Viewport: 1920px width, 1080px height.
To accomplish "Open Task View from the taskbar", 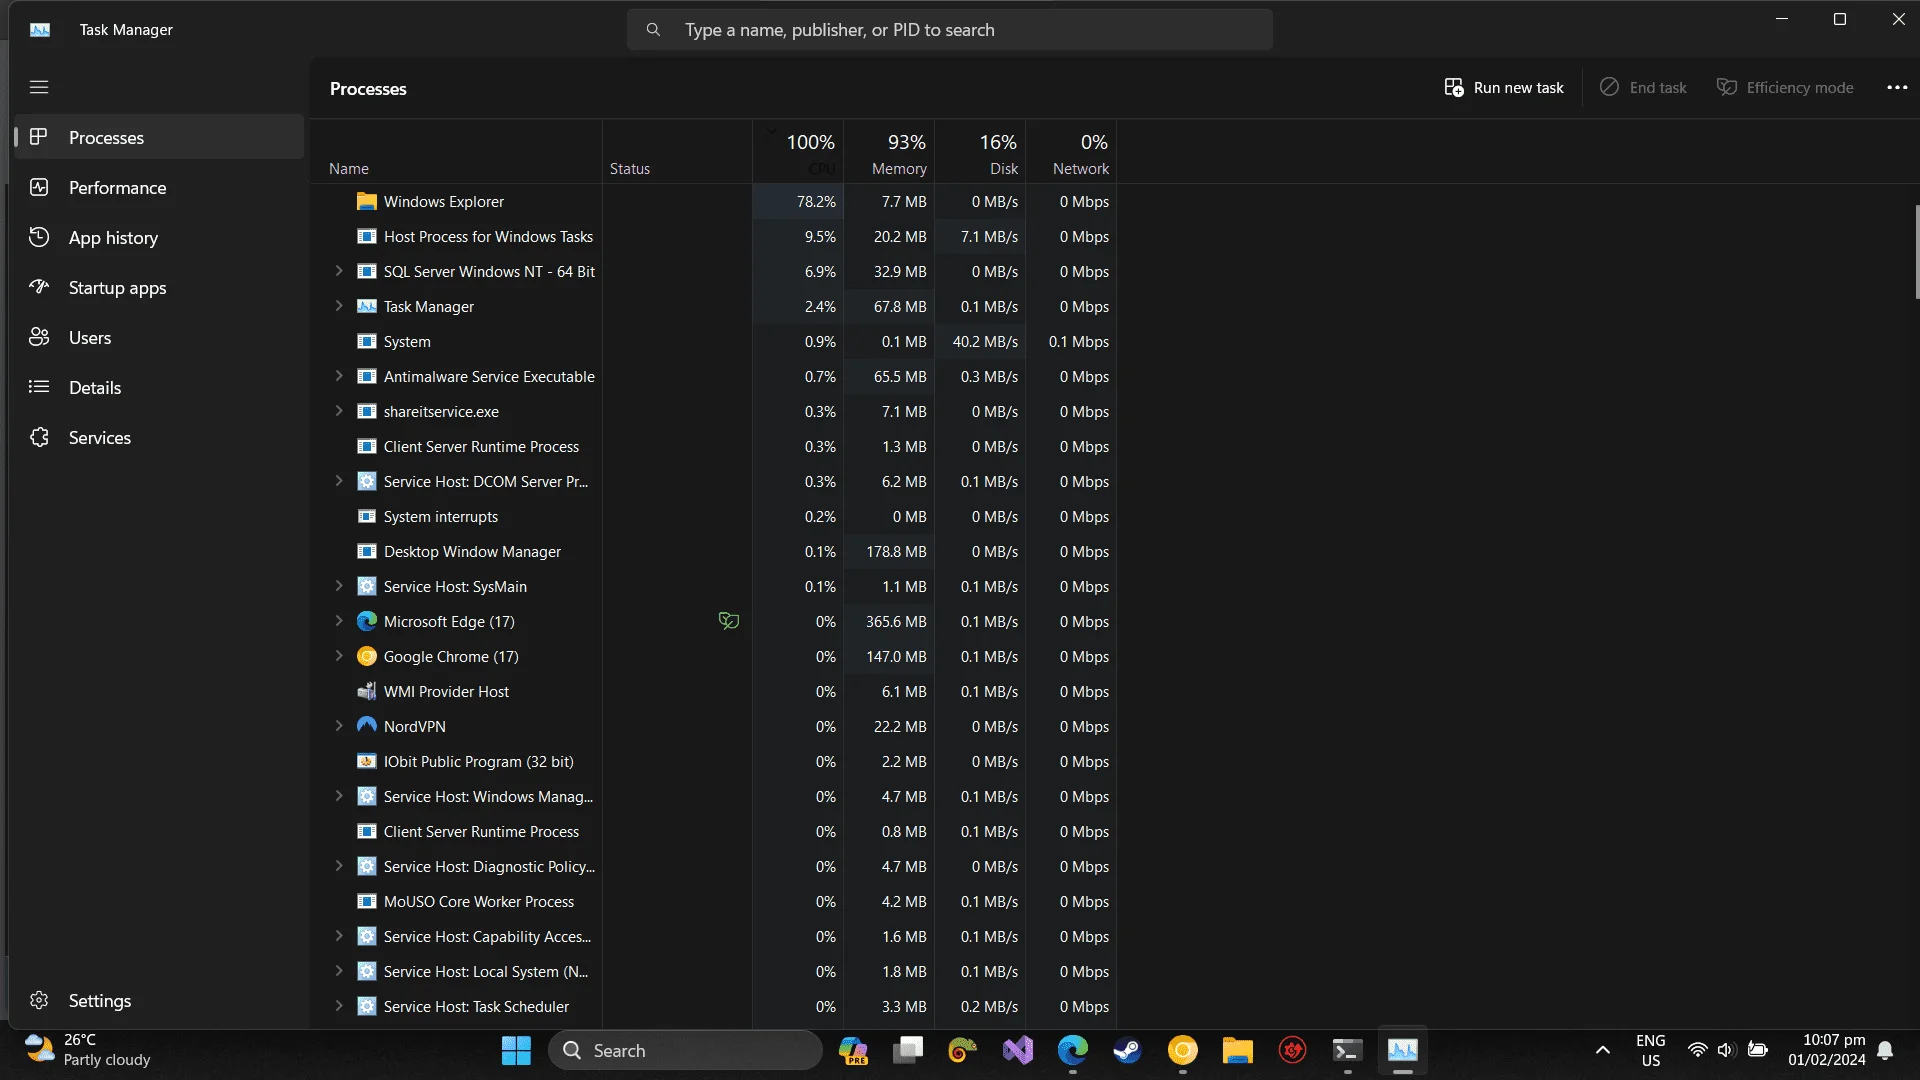I will [x=908, y=1051].
